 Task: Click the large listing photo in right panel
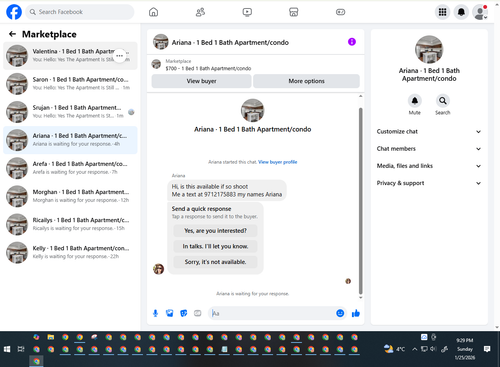429,49
